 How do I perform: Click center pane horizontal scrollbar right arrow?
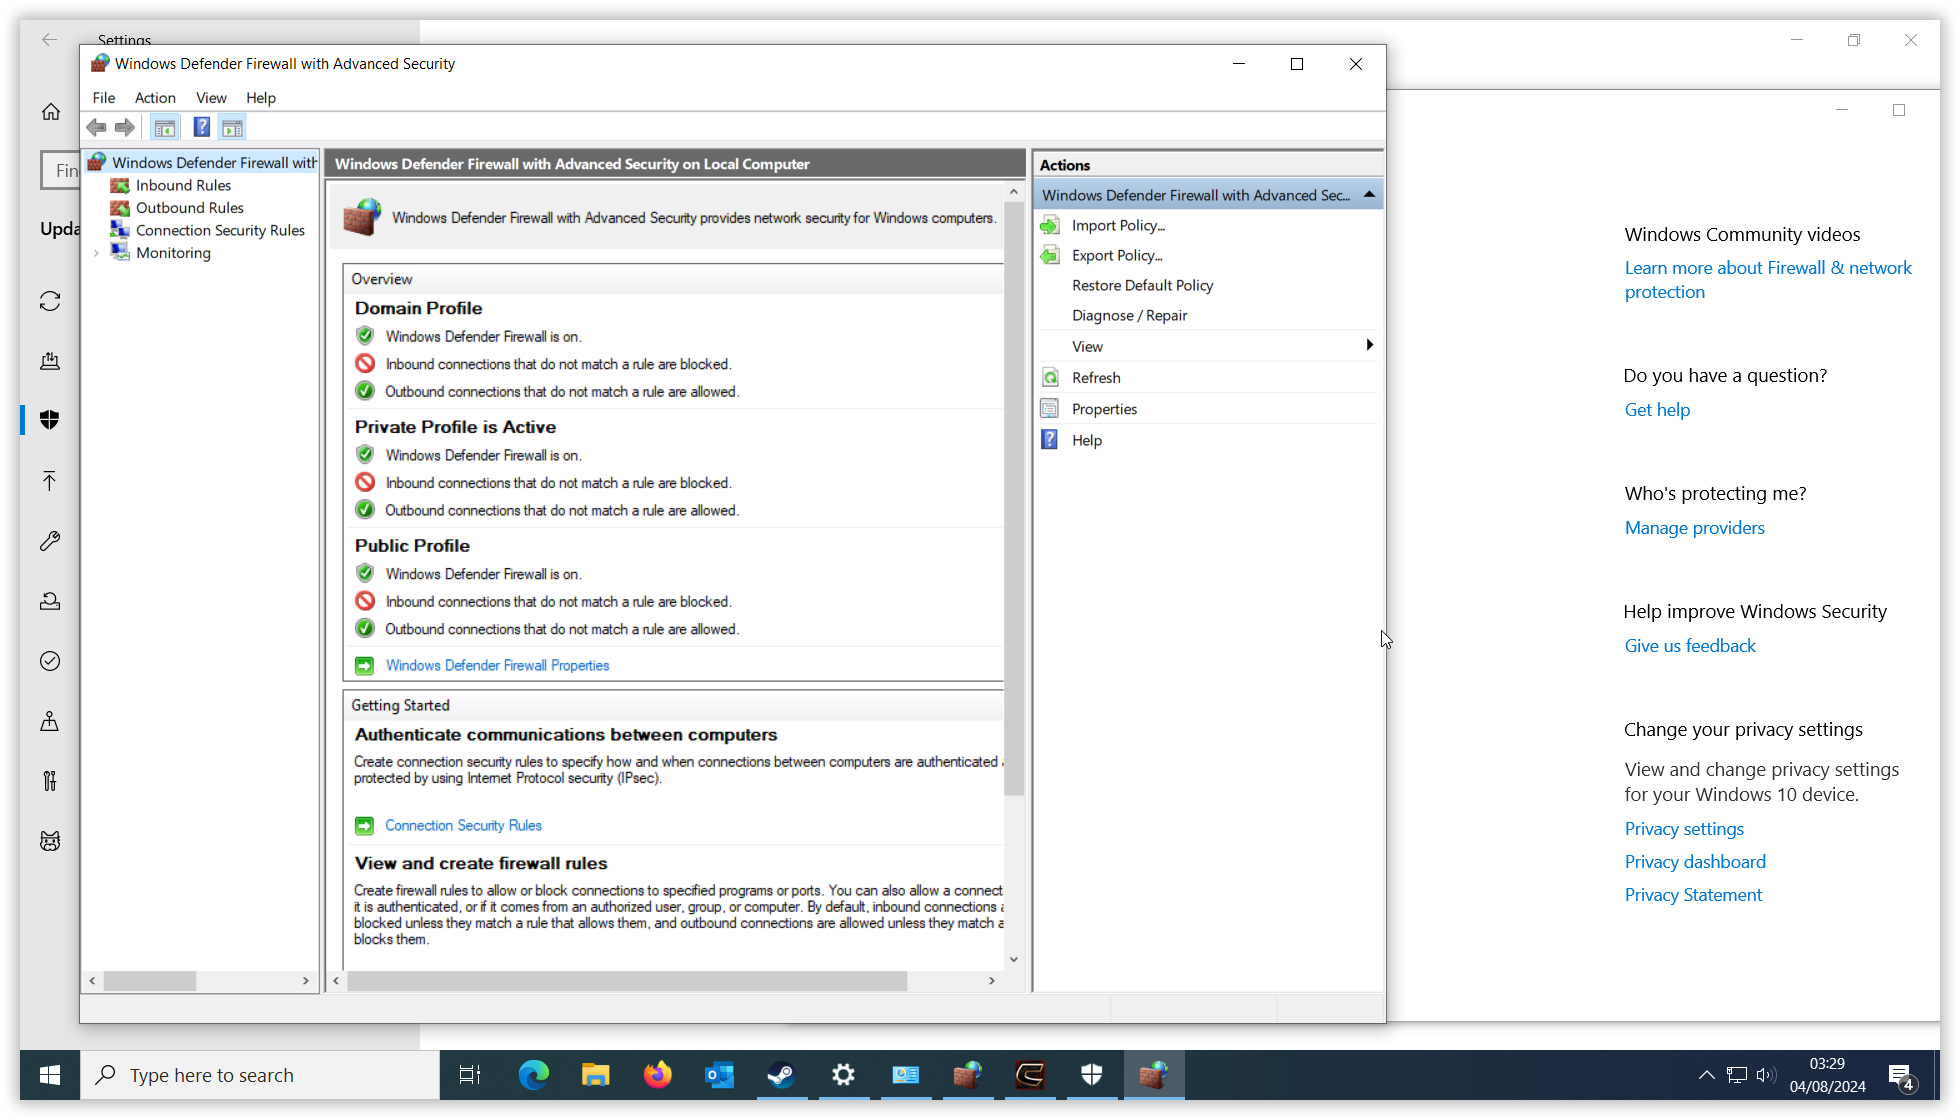click(991, 981)
